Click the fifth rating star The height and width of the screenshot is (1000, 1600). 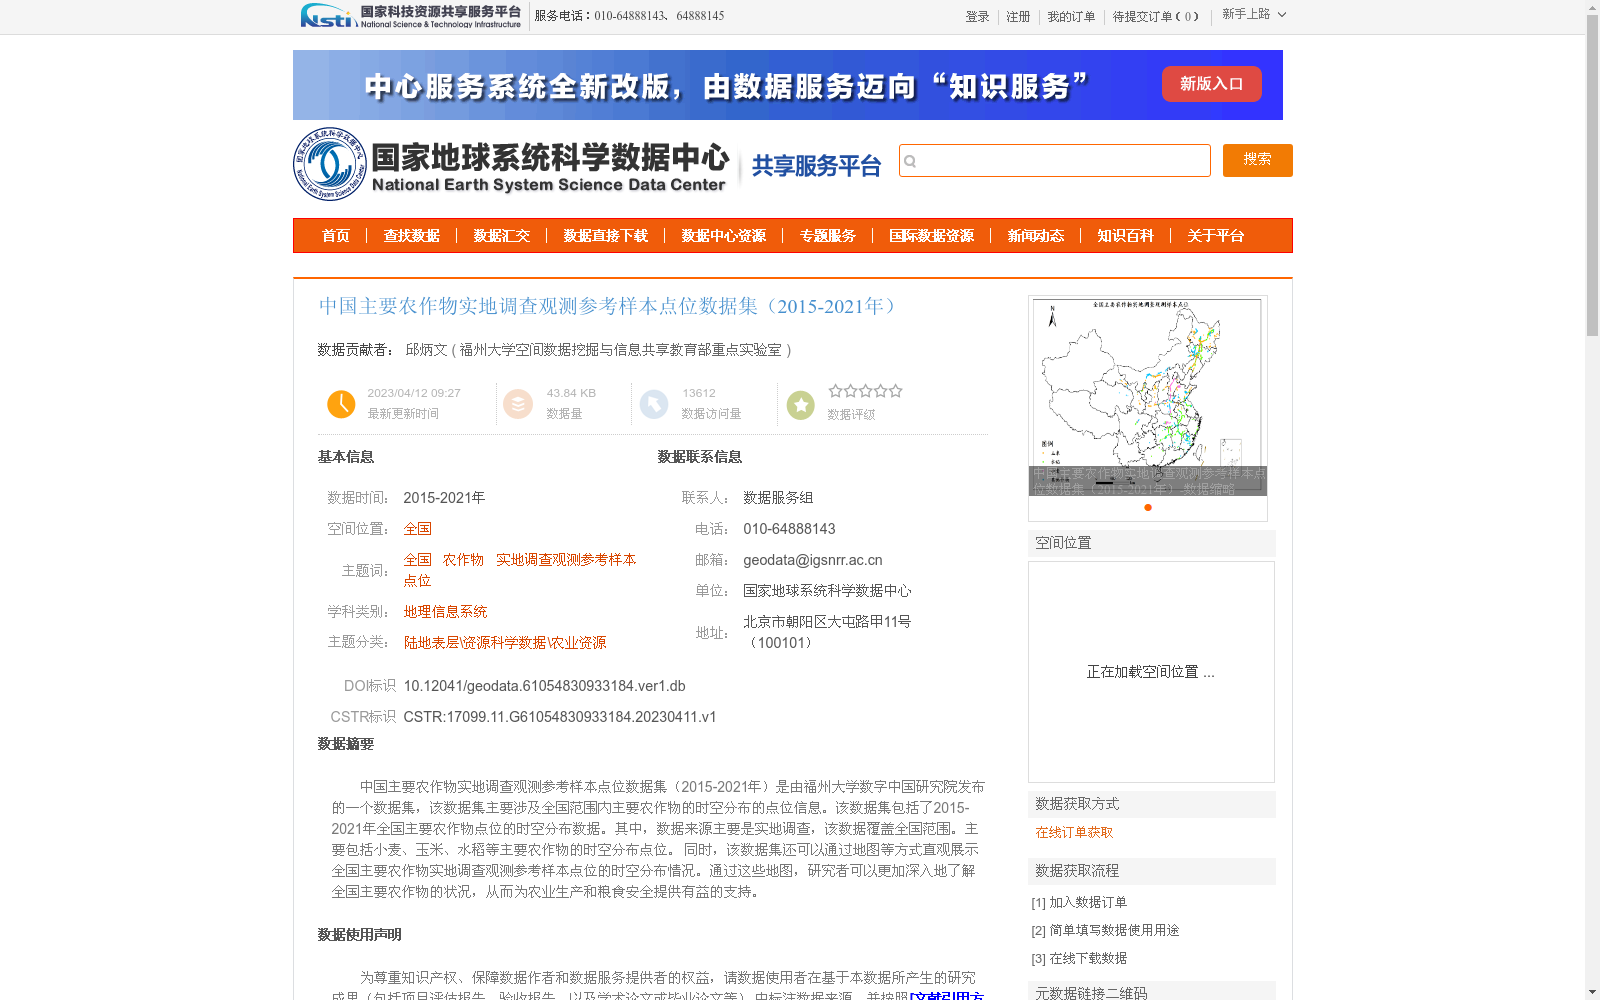896,391
